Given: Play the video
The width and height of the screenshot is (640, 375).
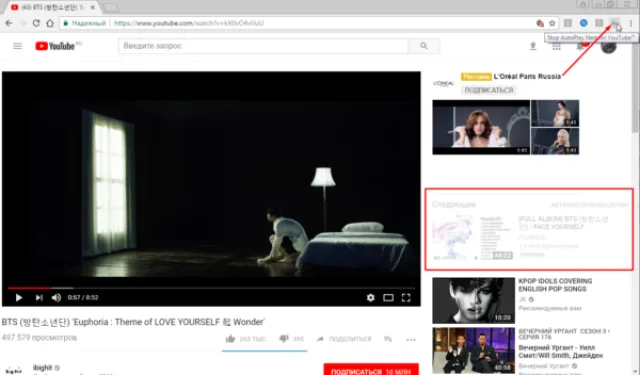Looking at the screenshot, I should 19,297.
